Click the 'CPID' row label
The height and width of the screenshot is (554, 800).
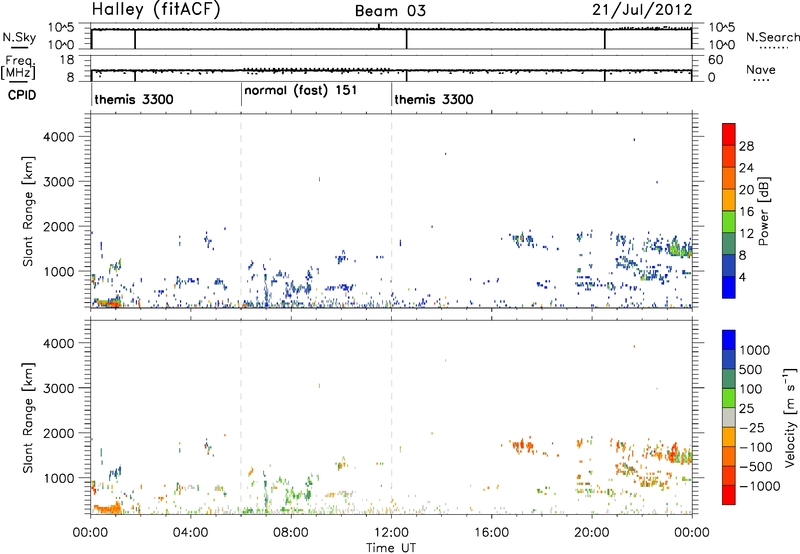pyautogui.click(x=22, y=95)
